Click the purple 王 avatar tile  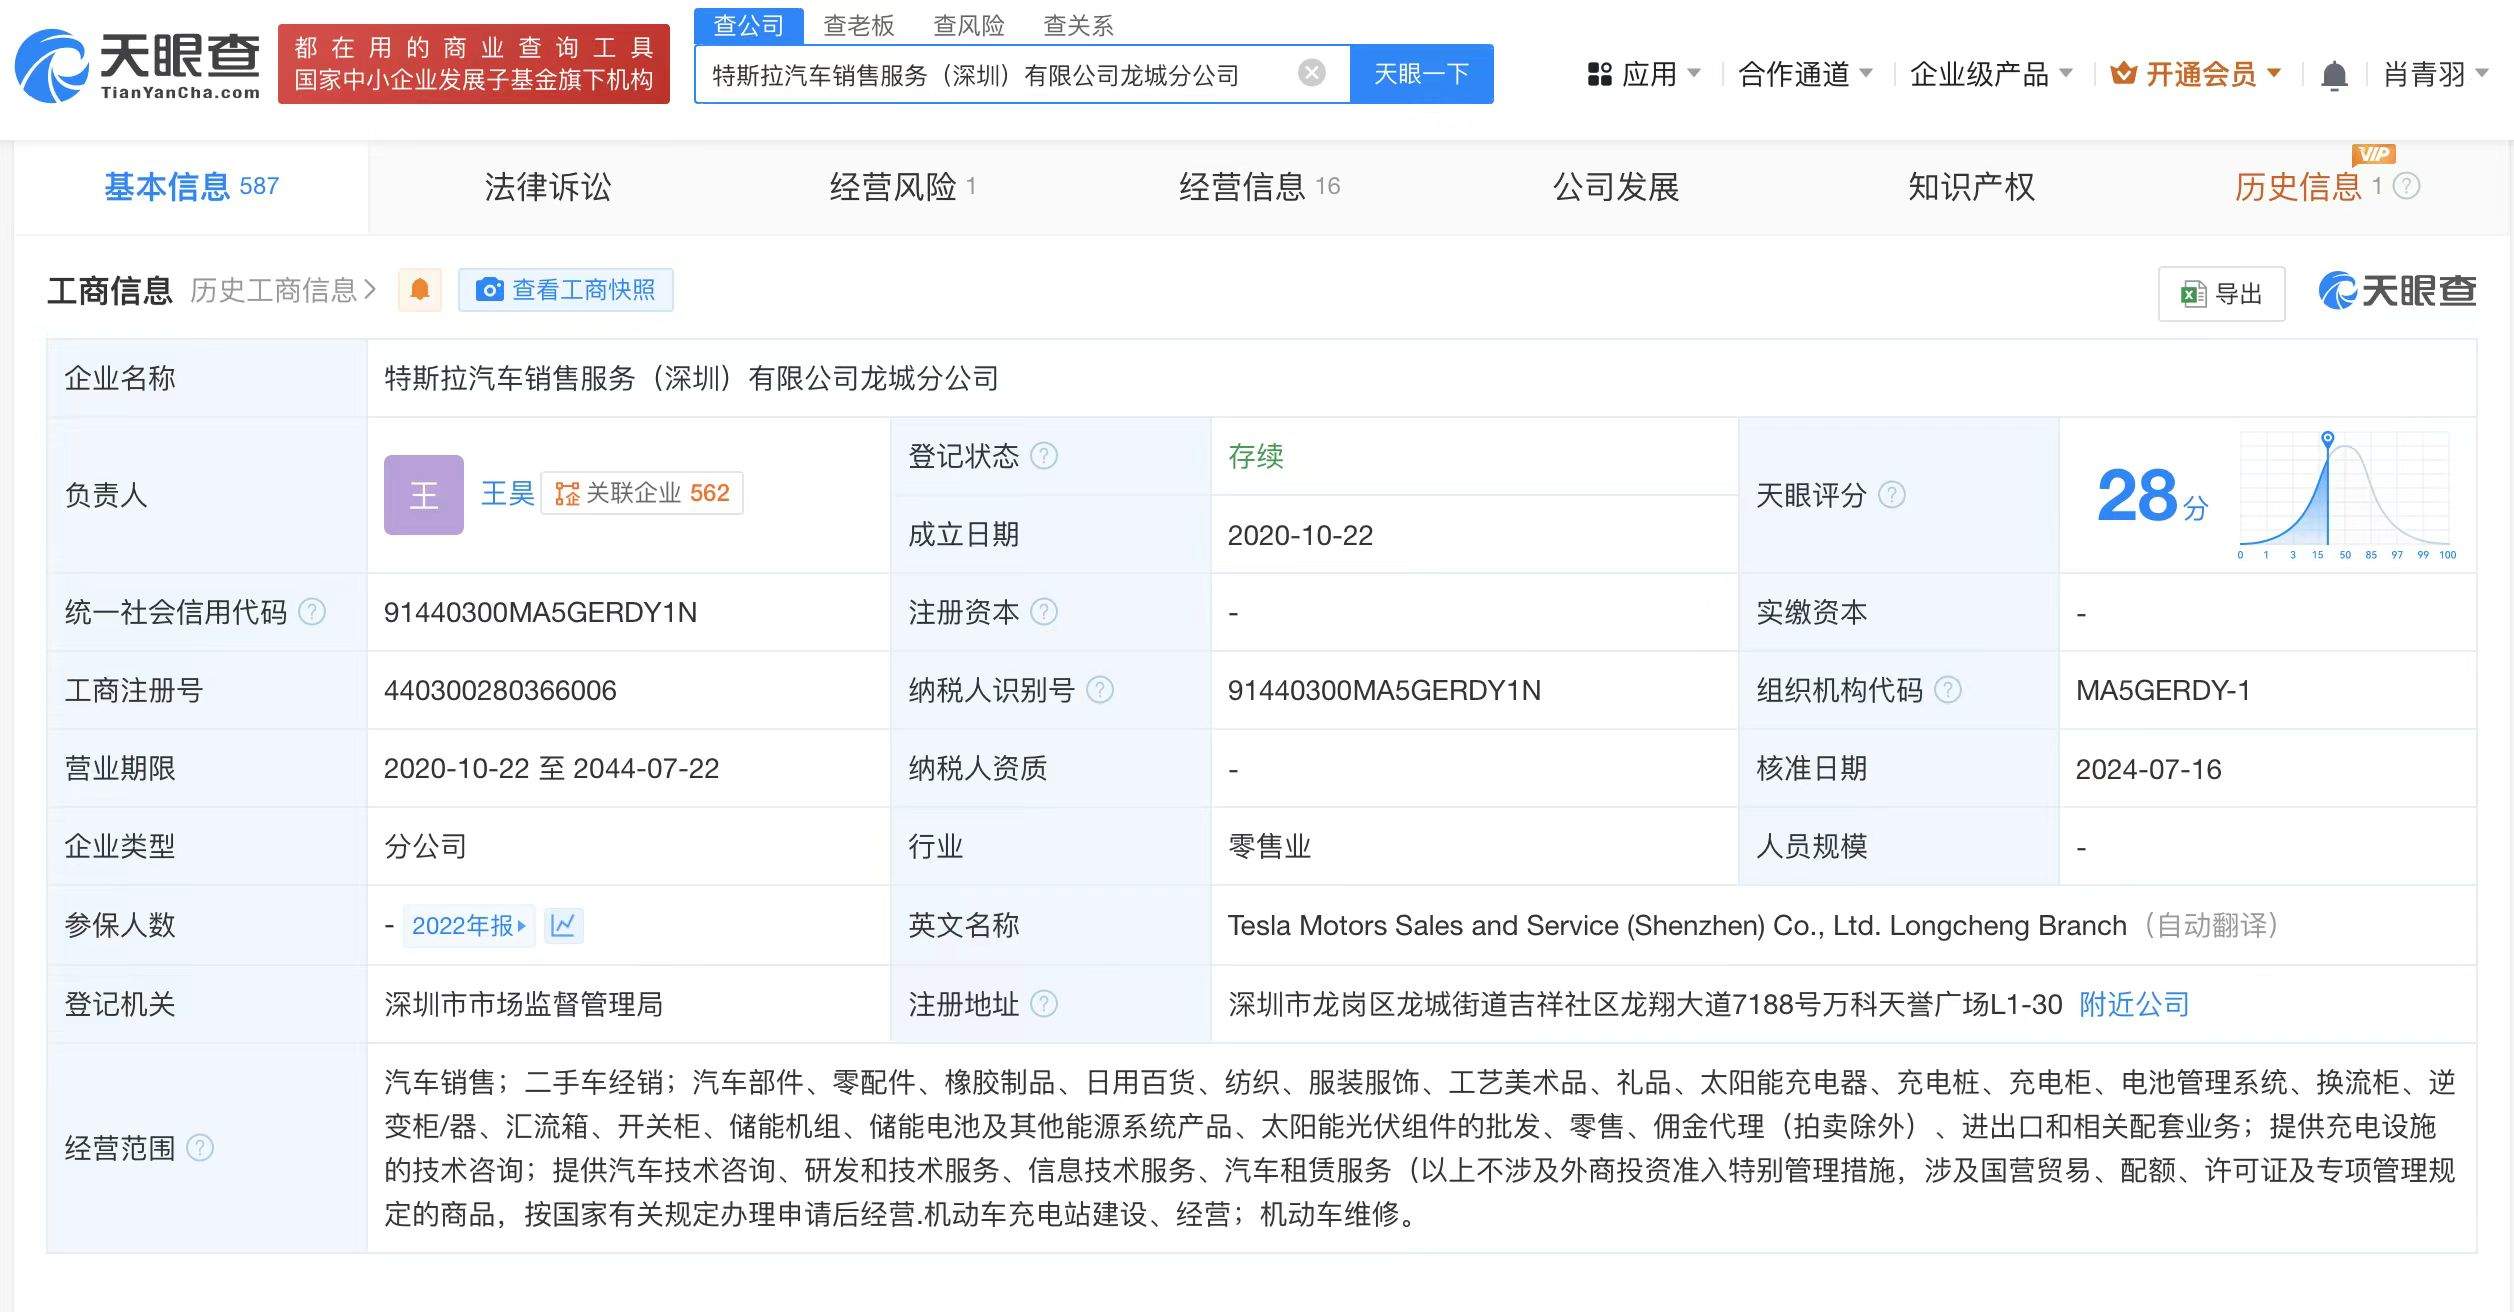coord(423,494)
